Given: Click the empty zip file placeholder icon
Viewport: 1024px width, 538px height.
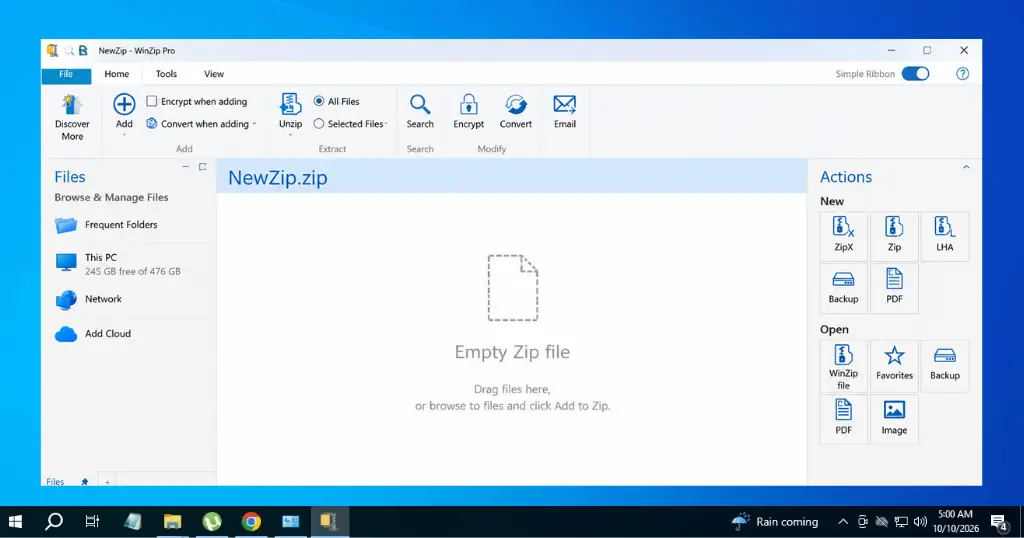Looking at the screenshot, I should [x=513, y=288].
